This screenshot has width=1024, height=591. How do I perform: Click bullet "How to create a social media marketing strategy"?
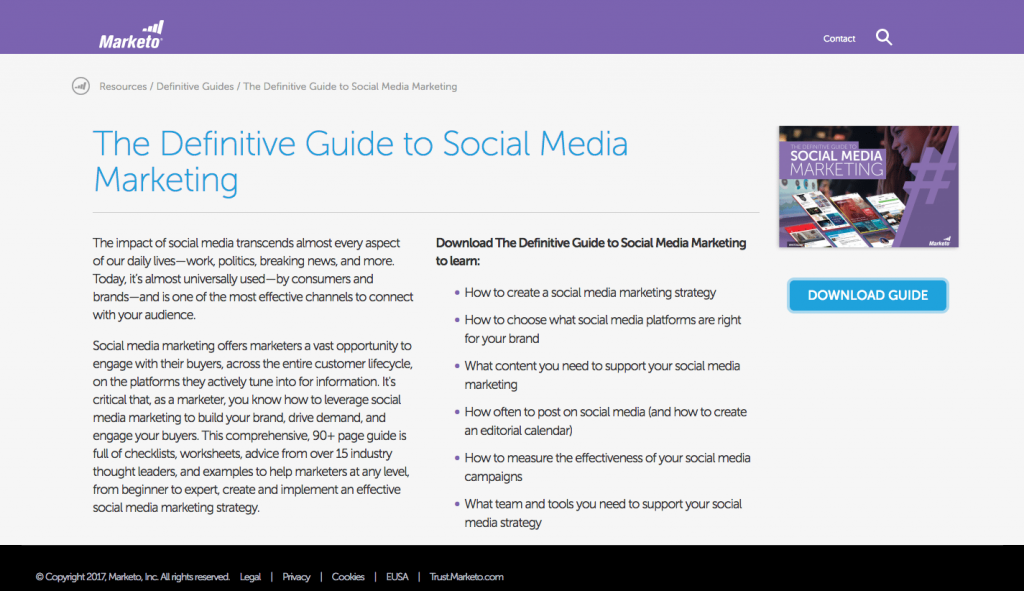pyautogui.click(x=590, y=293)
